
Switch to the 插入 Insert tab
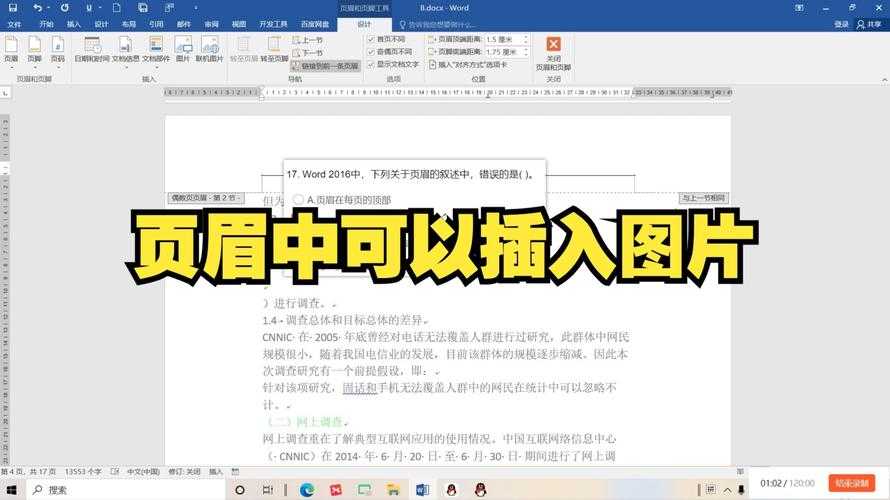pyautogui.click(x=74, y=24)
